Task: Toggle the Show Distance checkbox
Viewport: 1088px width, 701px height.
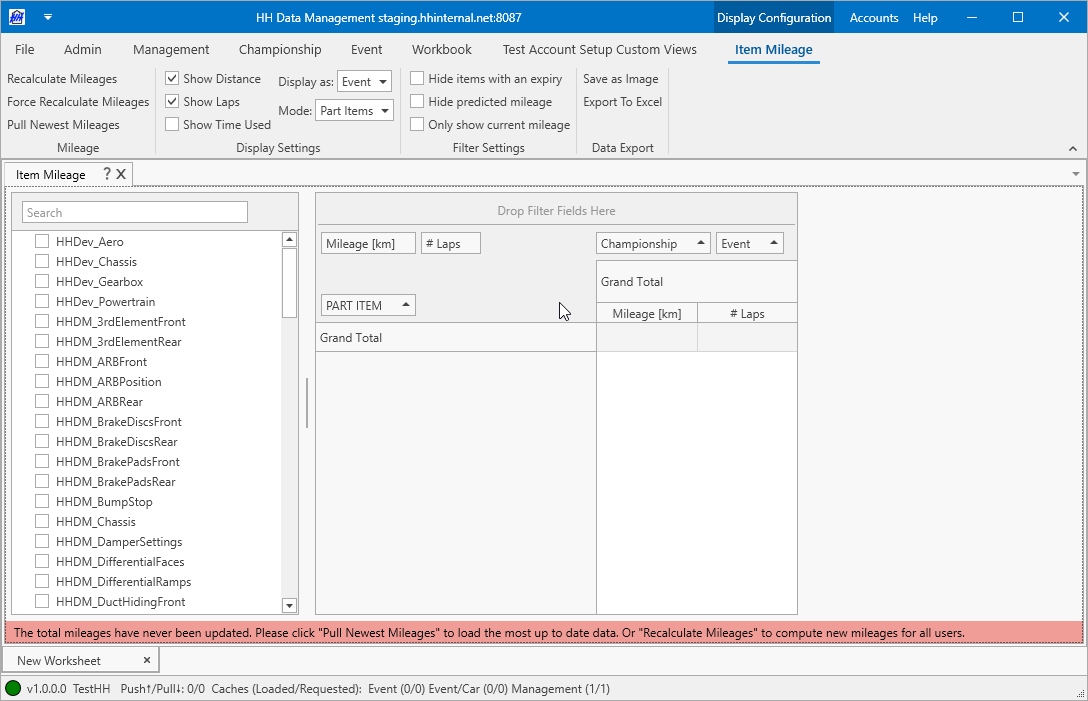Action: point(172,78)
